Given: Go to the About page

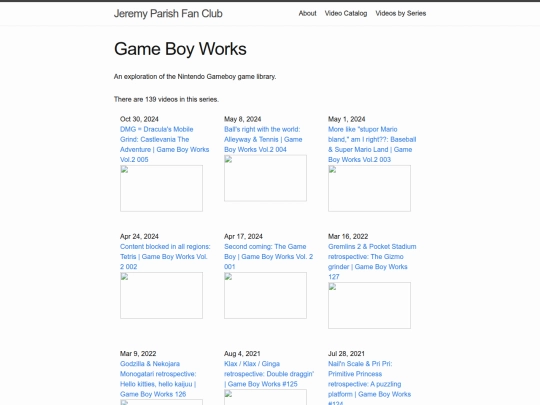Looking at the screenshot, I should pyautogui.click(x=307, y=13).
